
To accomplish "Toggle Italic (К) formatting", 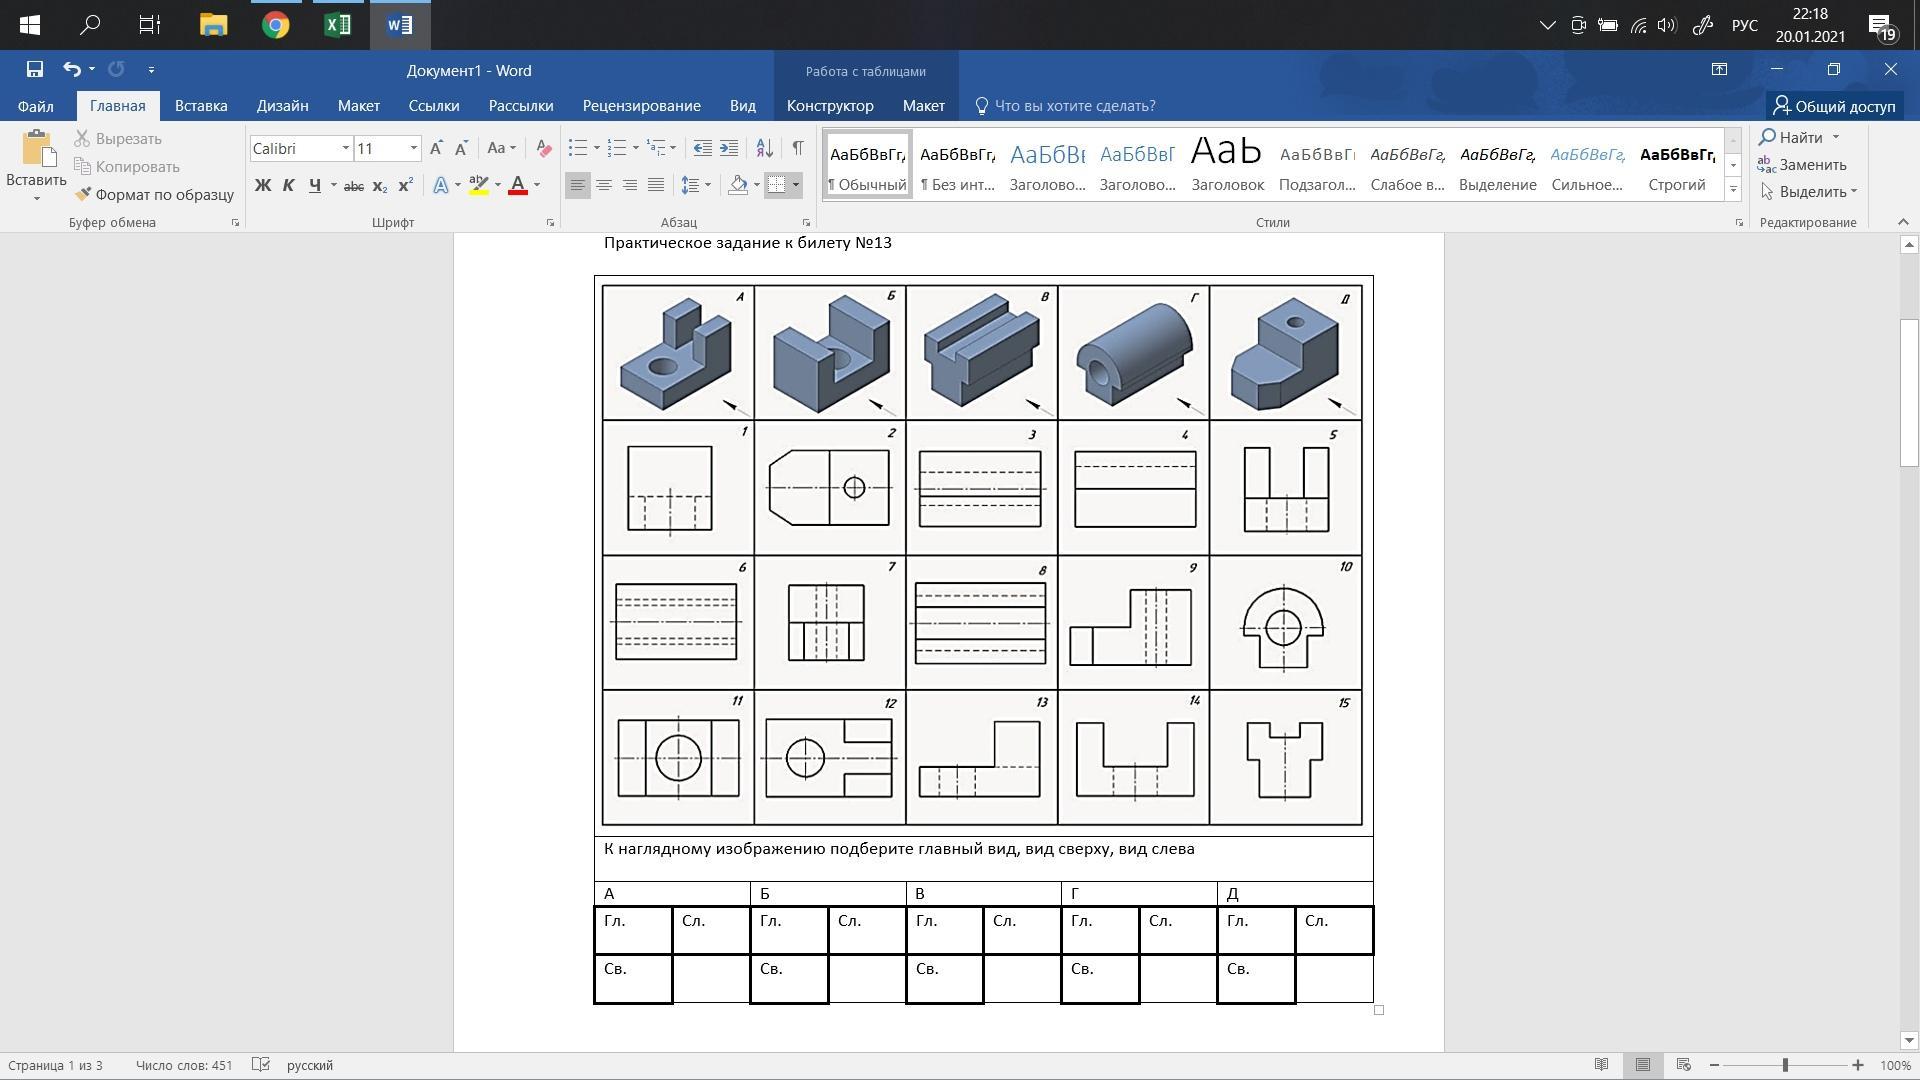I will pyautogui.click(x=288, y=185).
